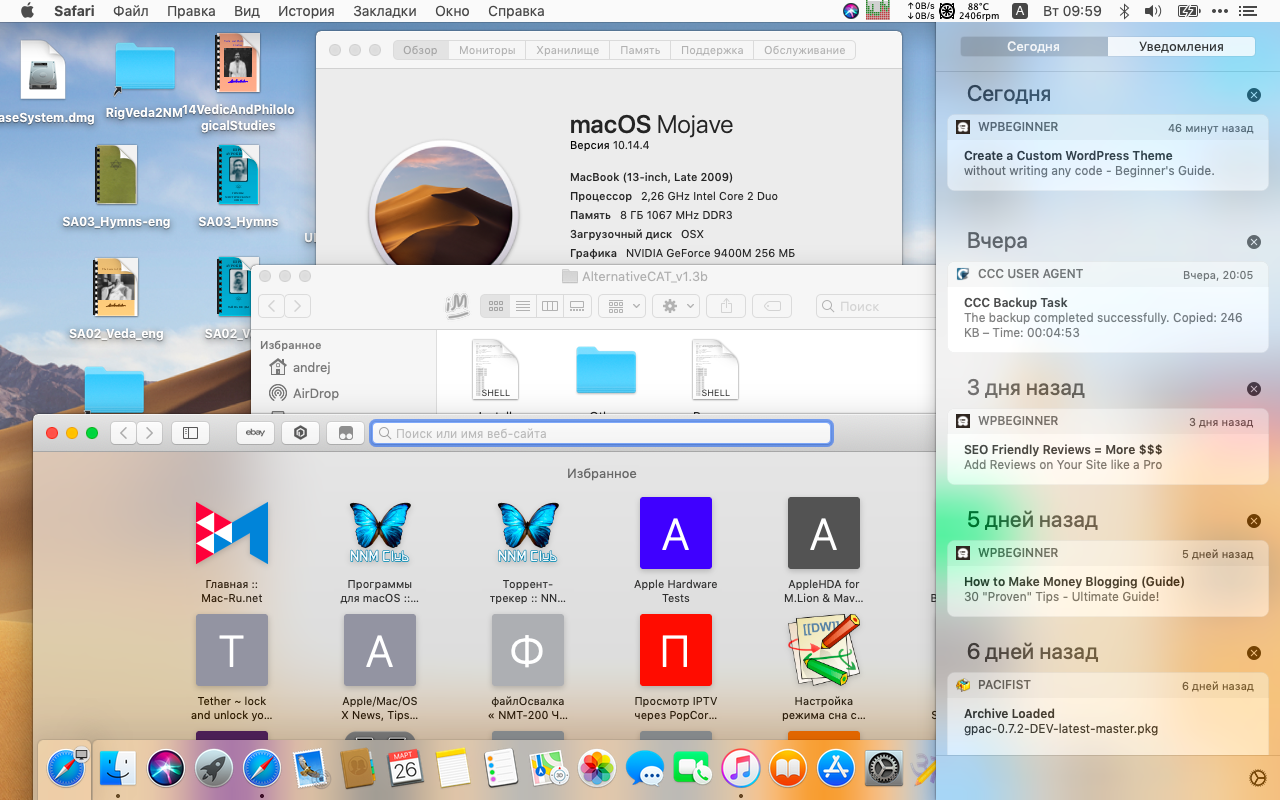Open Notification Center settings gear
This screenshot has width=1280, height=800.
click(x=1258, y=778)
